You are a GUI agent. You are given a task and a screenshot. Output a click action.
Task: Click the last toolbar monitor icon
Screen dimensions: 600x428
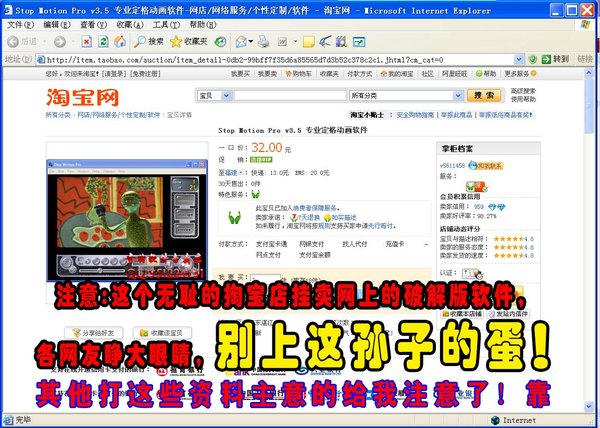pos(359,42)
